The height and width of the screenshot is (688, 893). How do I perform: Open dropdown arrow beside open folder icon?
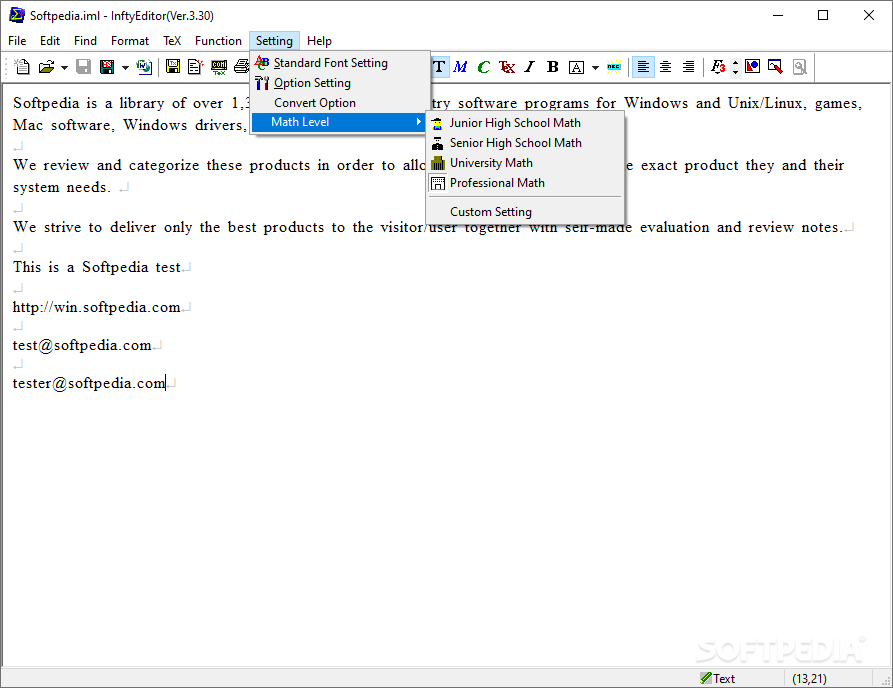point(64,67)
